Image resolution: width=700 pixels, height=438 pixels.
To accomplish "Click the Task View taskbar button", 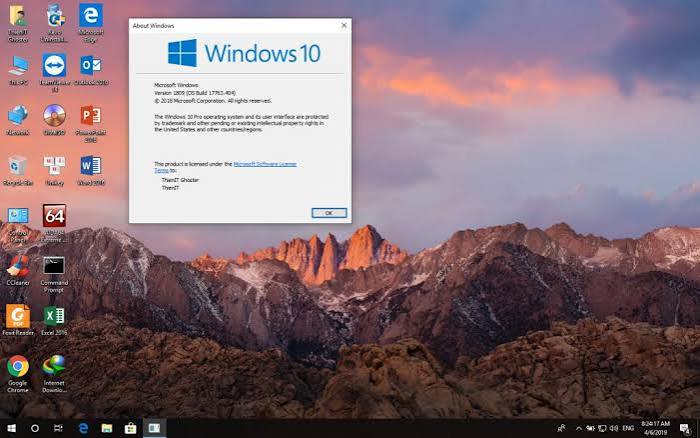I will click(58, 428).
